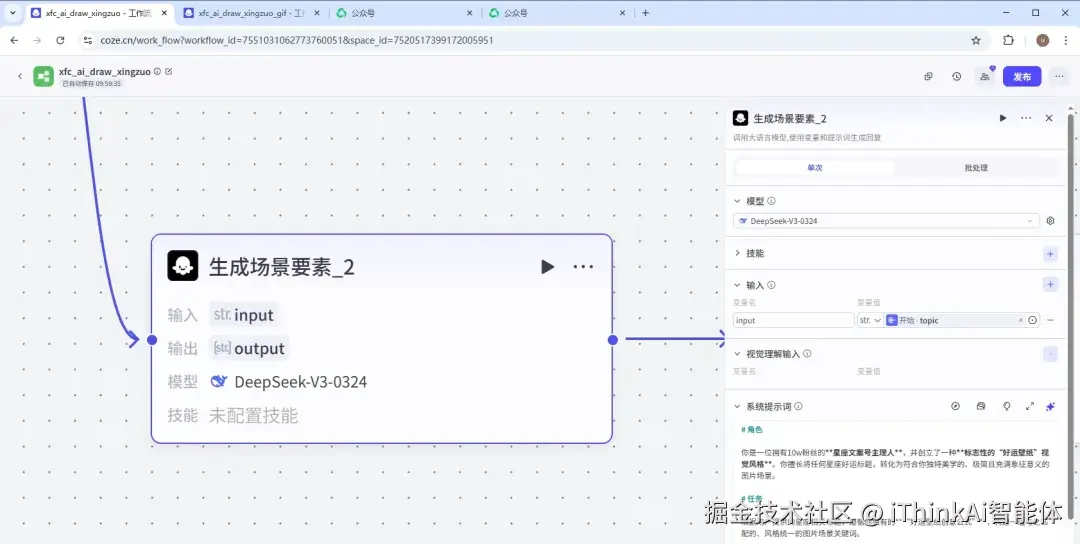Show the info tooltip beside 输入
This screenshot has height=544, width=1080.
pyautogui.click(x=771, y=285)
